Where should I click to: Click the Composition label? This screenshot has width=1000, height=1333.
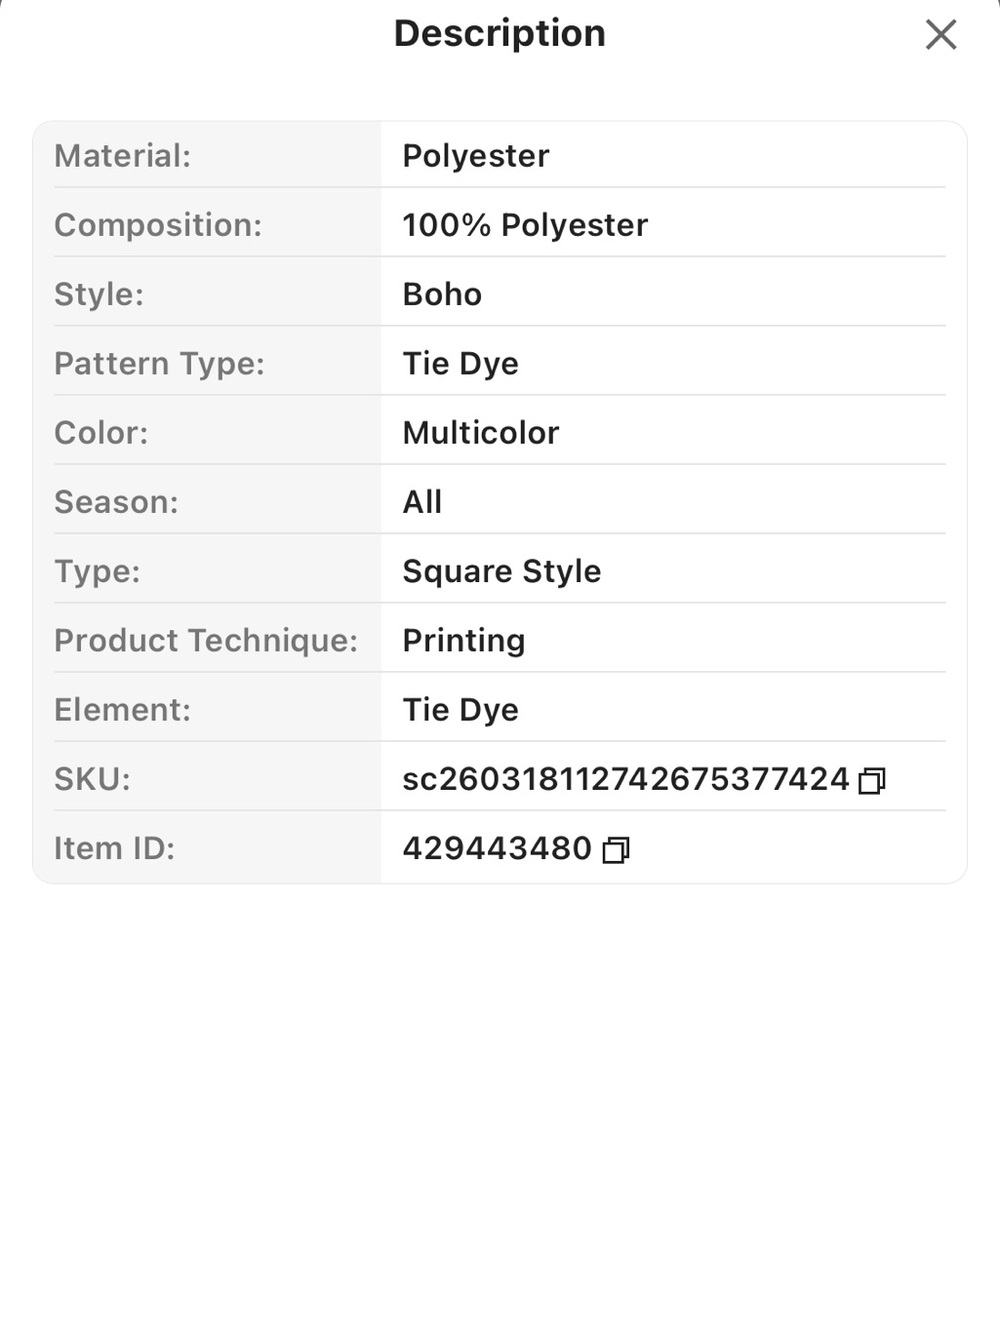point(158,225)
